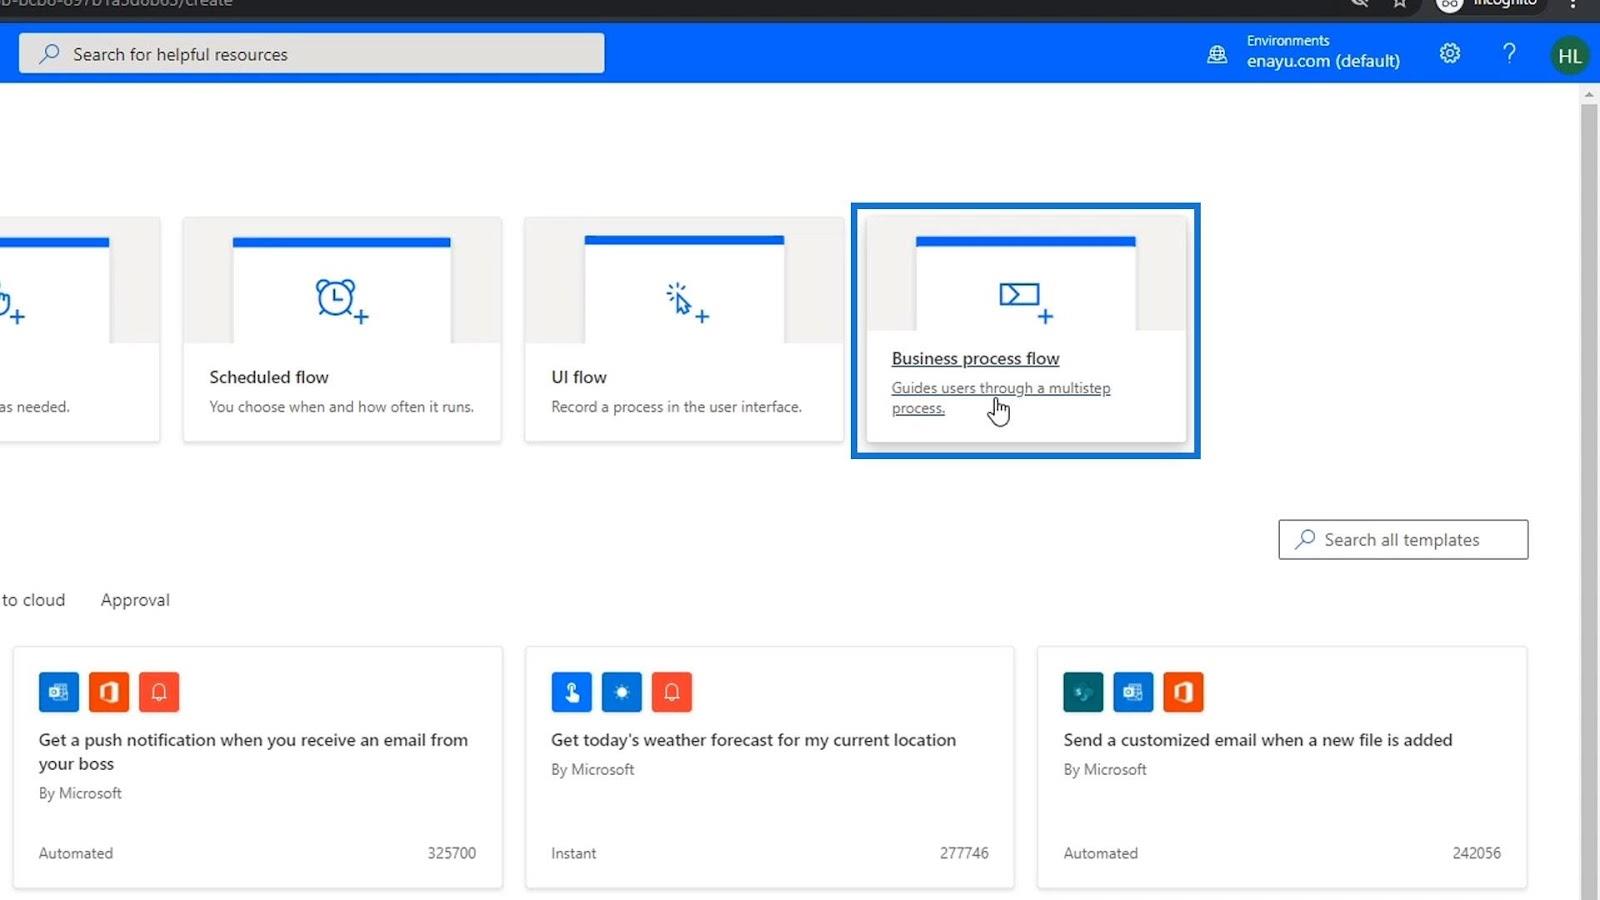Focus the 'Search for helpful resources' field
Screen dimensions: 1600x900
pos(311,54)
